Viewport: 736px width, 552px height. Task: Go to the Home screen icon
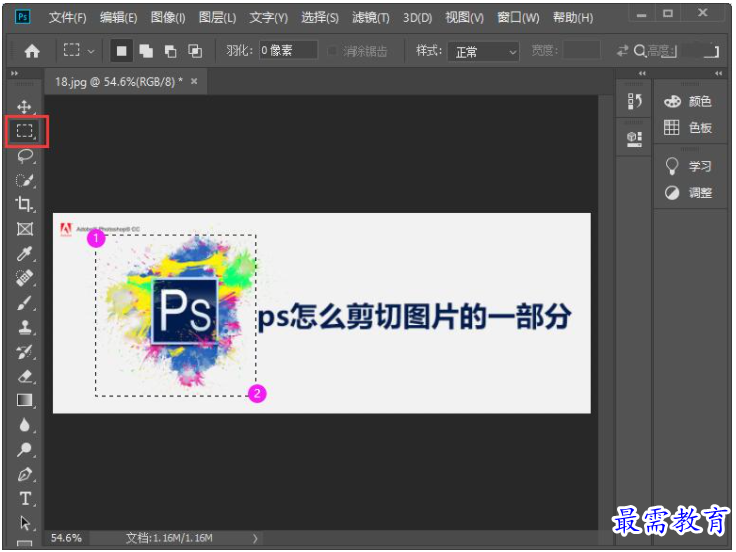tap(32, 51)
